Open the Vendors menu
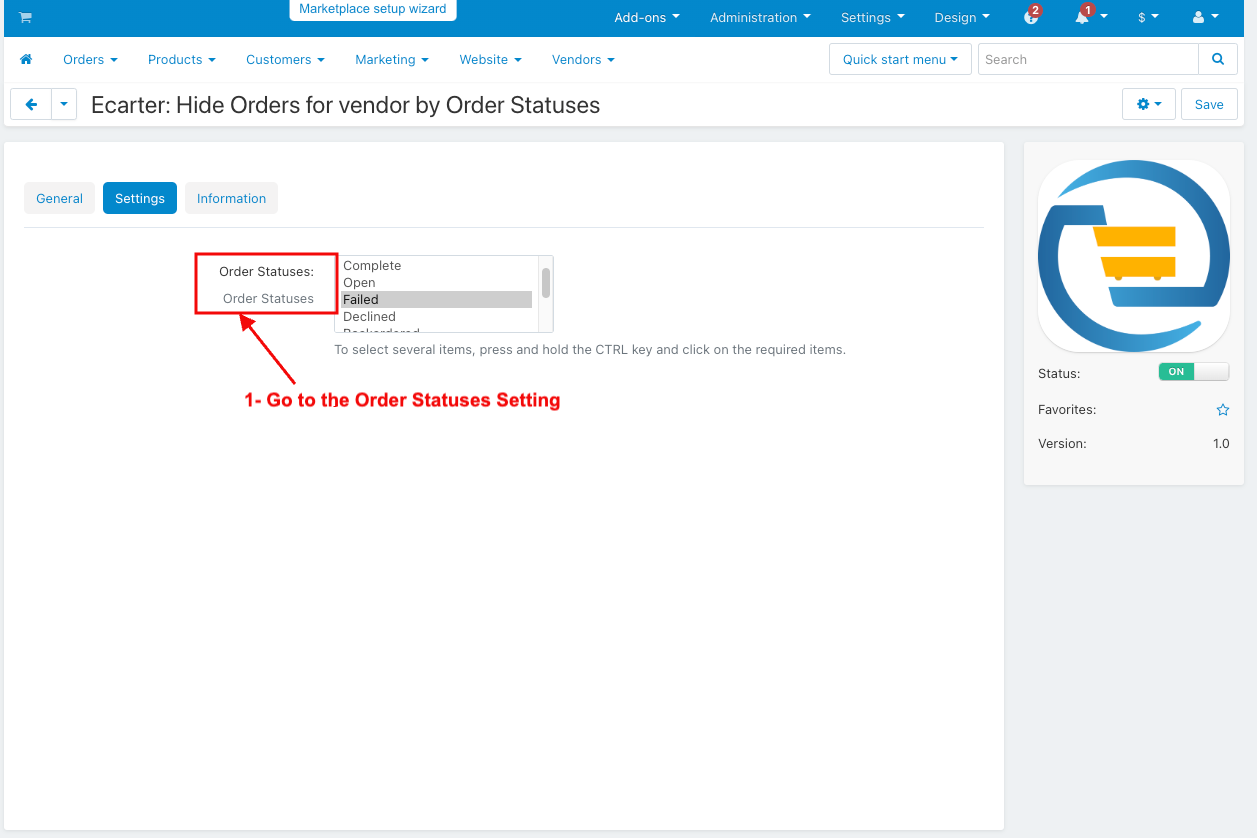The image size is (1257, 838). [583, 59]
